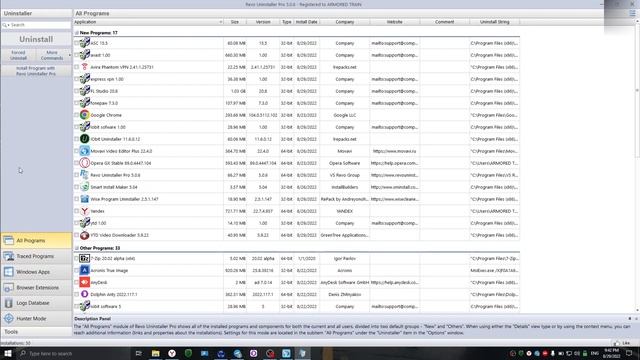
Task: Open Browser Extensions in the sidebar
Action: click(36, 287)
